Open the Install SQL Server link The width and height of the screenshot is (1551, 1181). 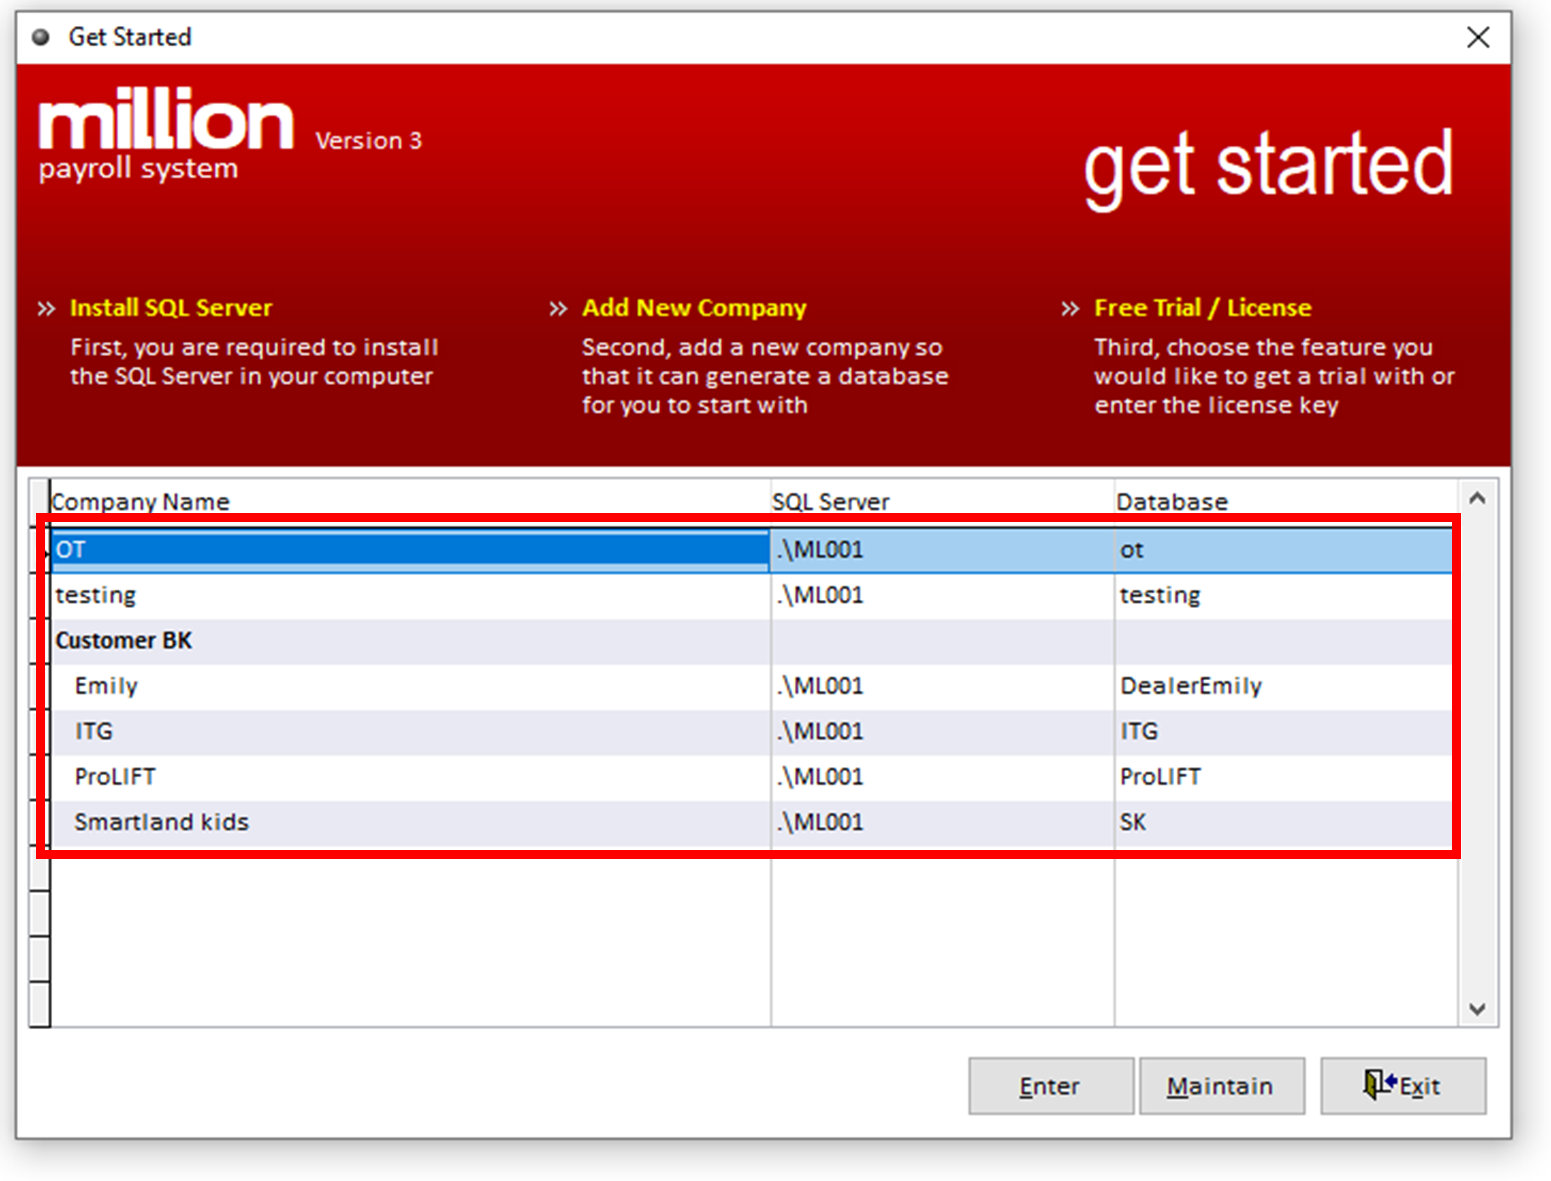(171, 308)
